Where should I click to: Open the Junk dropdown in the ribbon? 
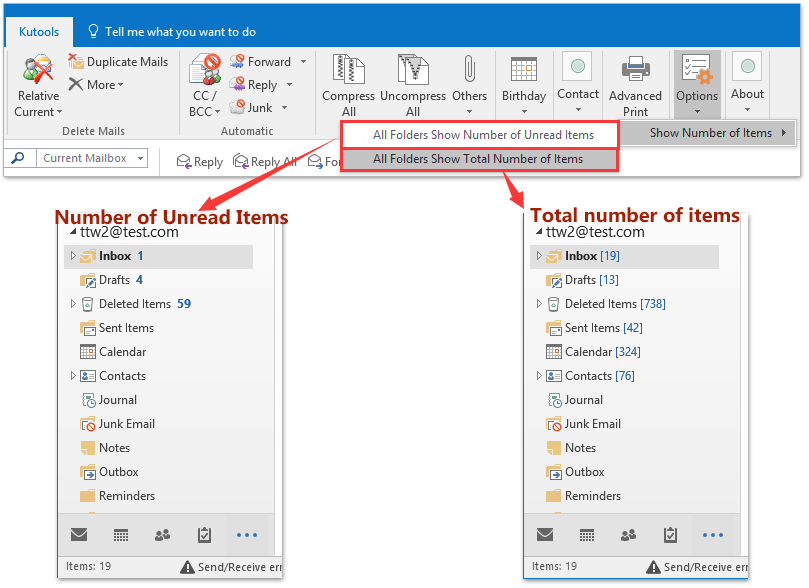point(284,108)
